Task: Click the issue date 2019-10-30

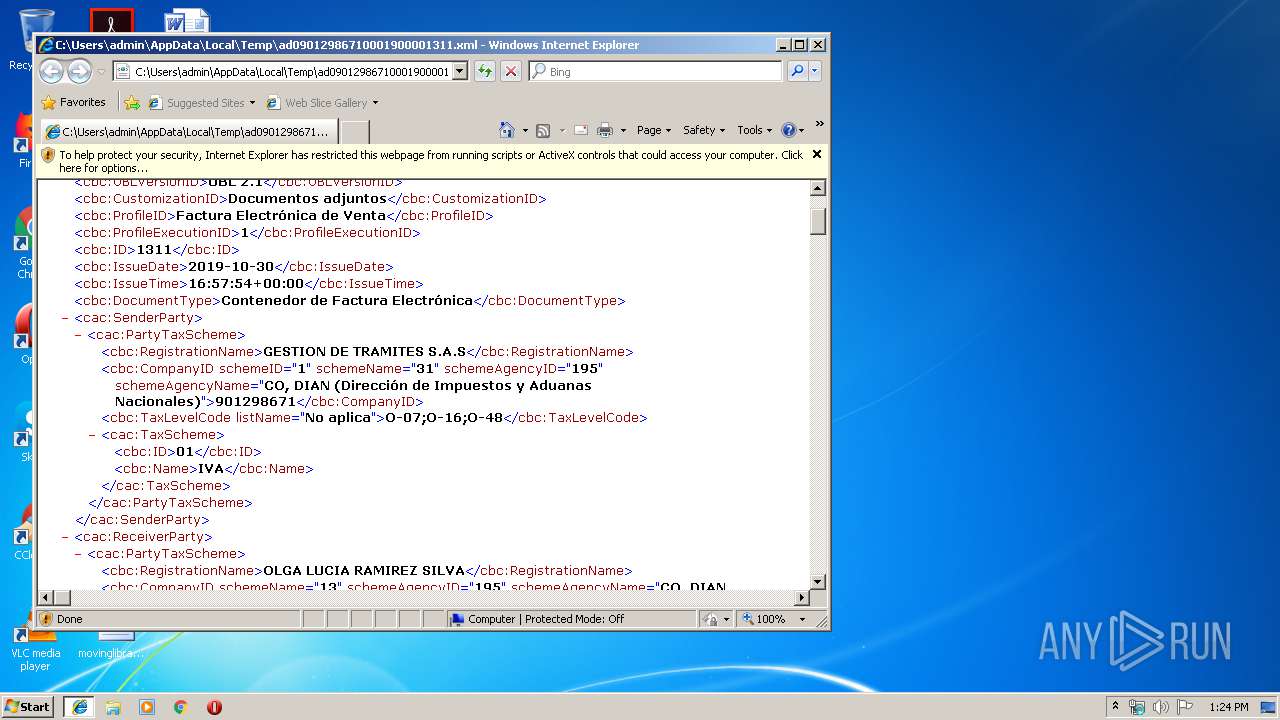Action: click(x=231, y=267)
